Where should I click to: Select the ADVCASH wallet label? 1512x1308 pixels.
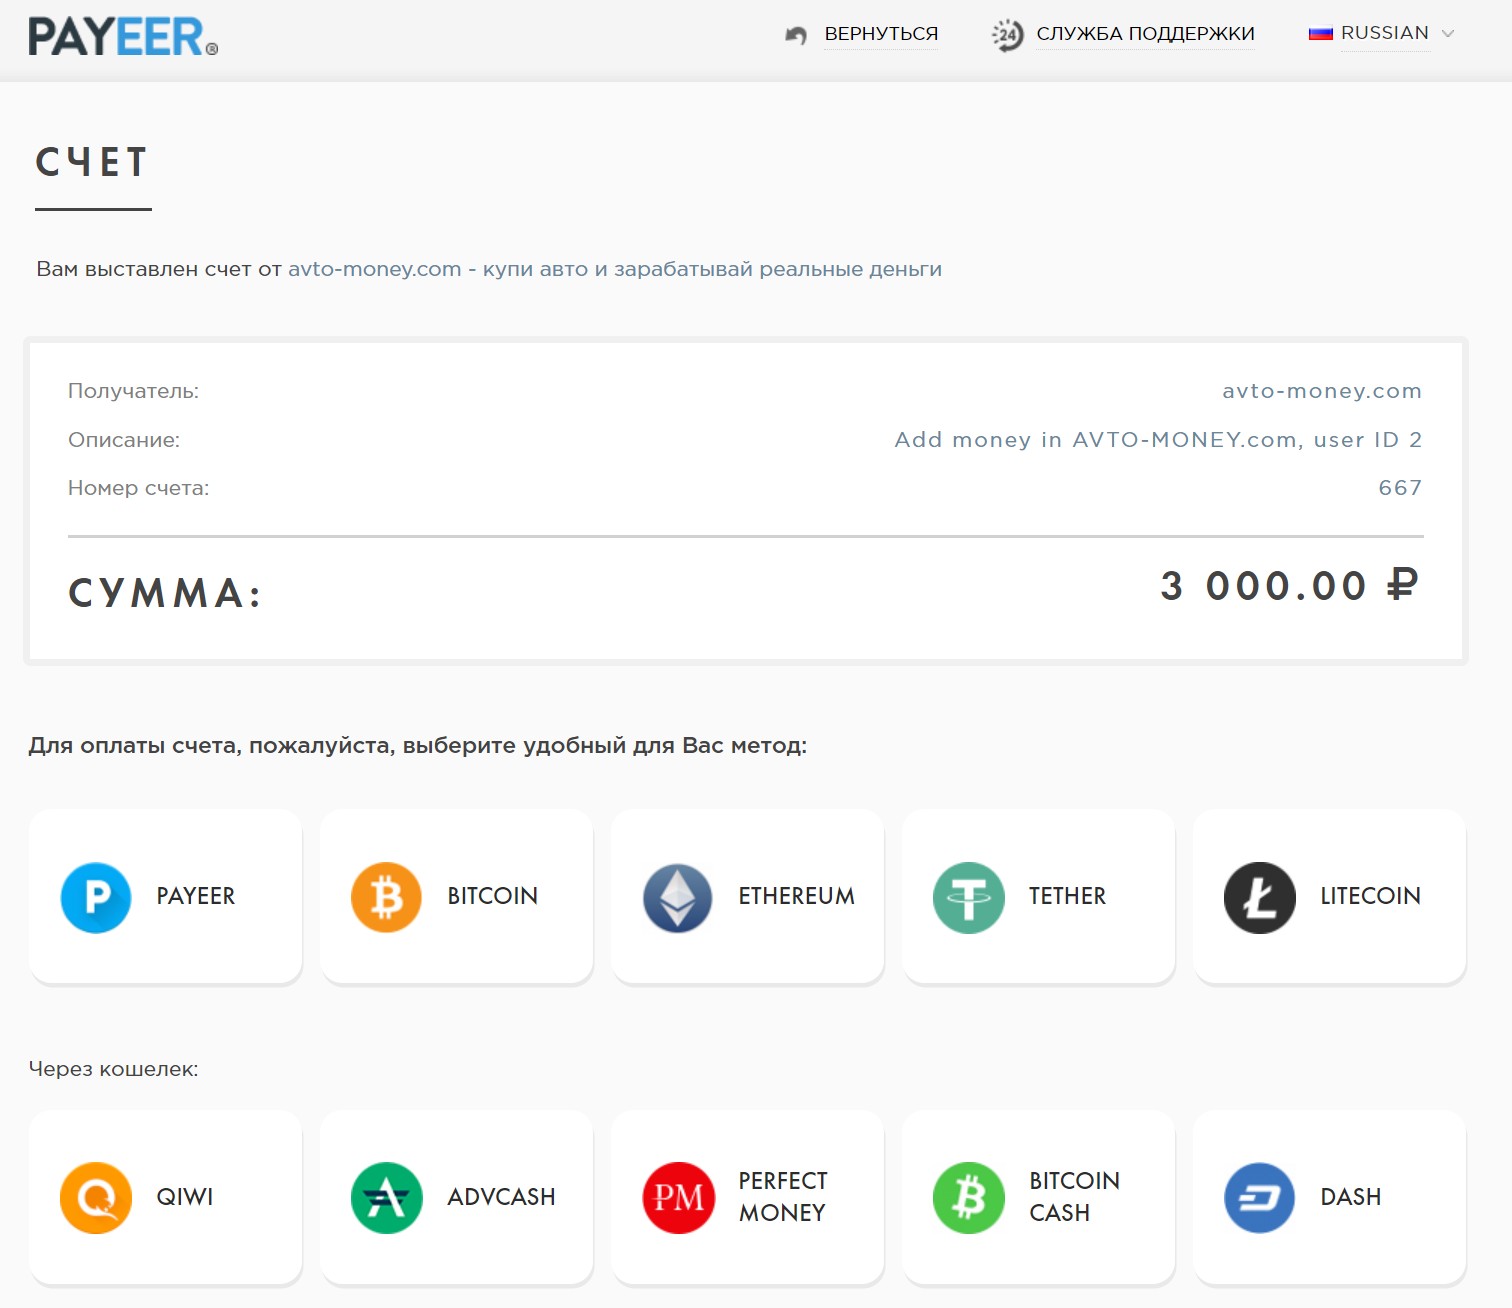coord(501,1197)
